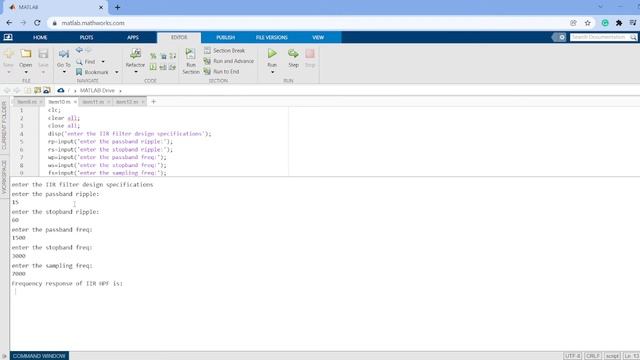Image resolution: width=640 pixels, height=360 pixels.
Task: Collapse the toolstrip using the header toggle
Action: [559, 37]
